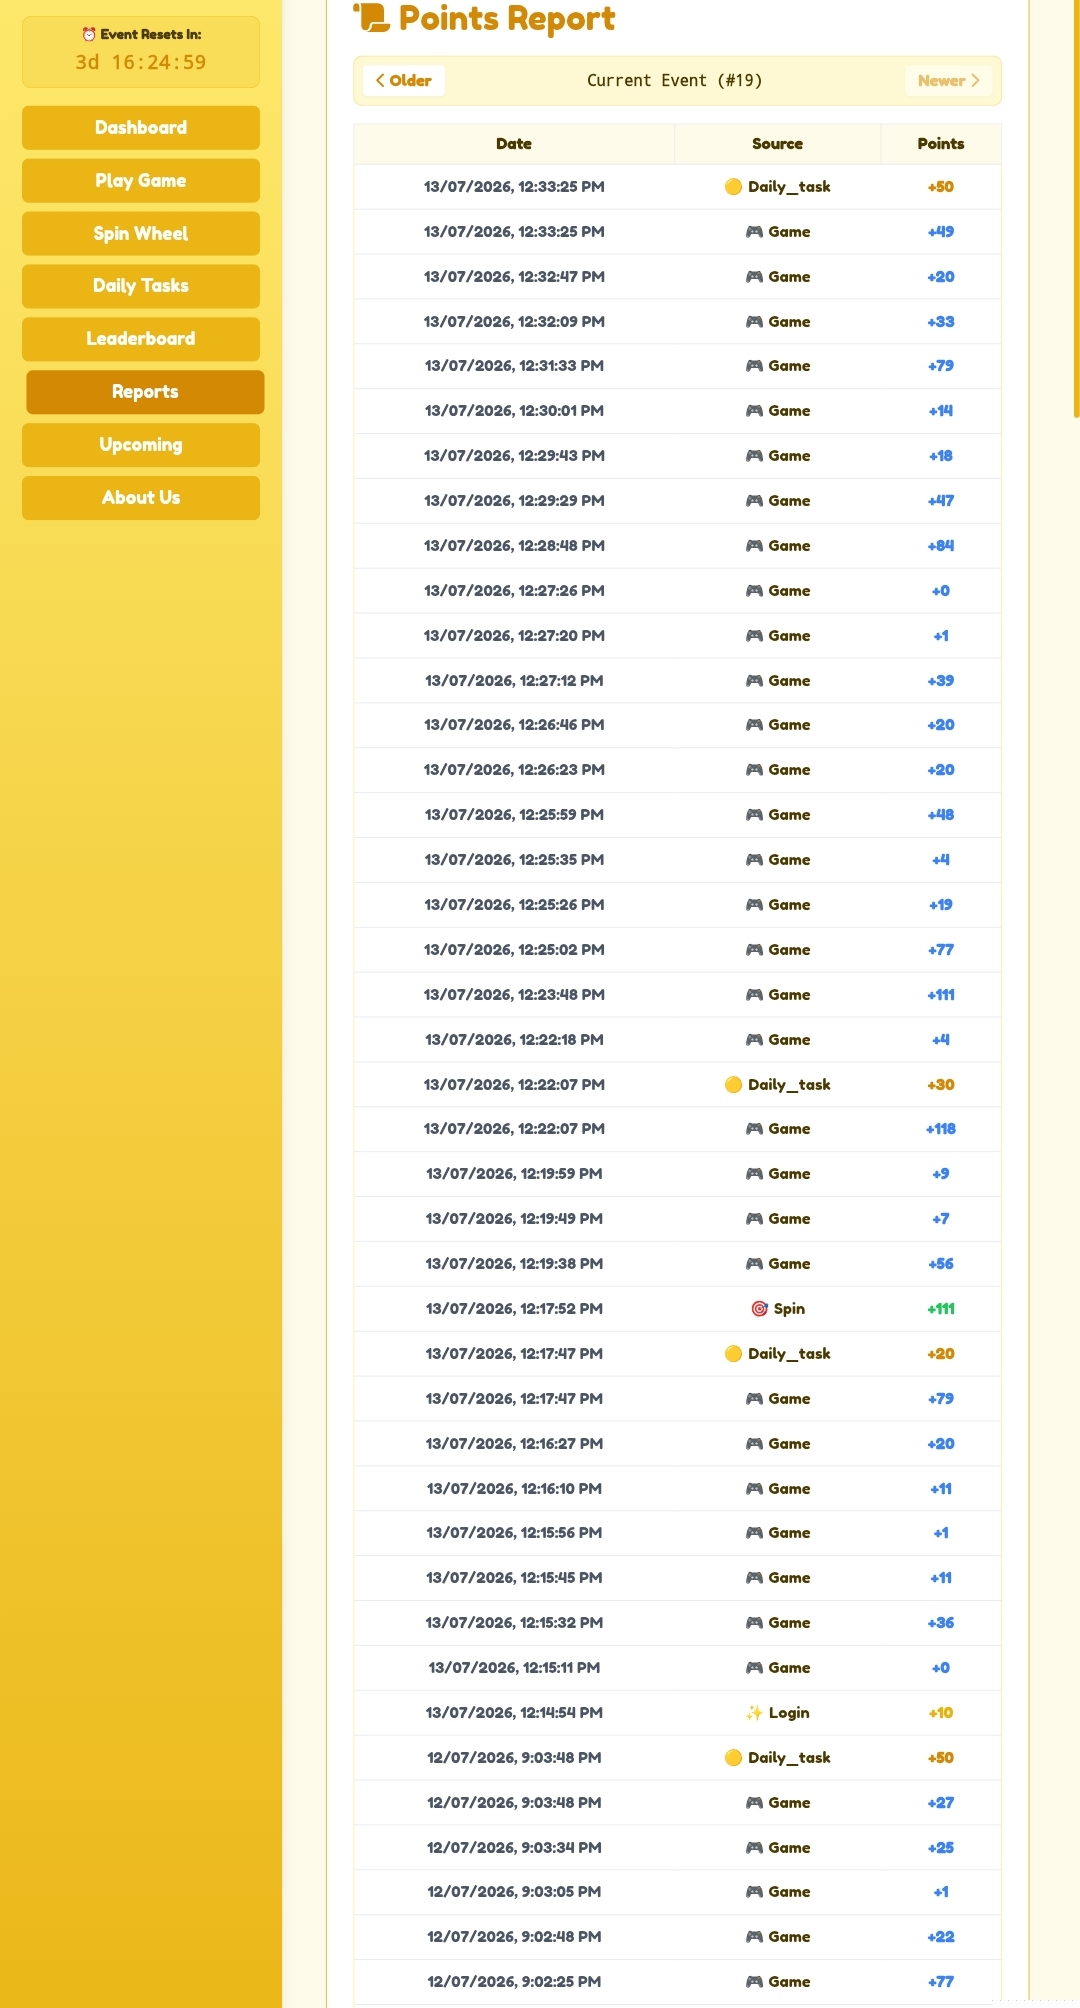The image size is (1080, 2008).
Task: Click the Newer event button
Action: (948, 81)
